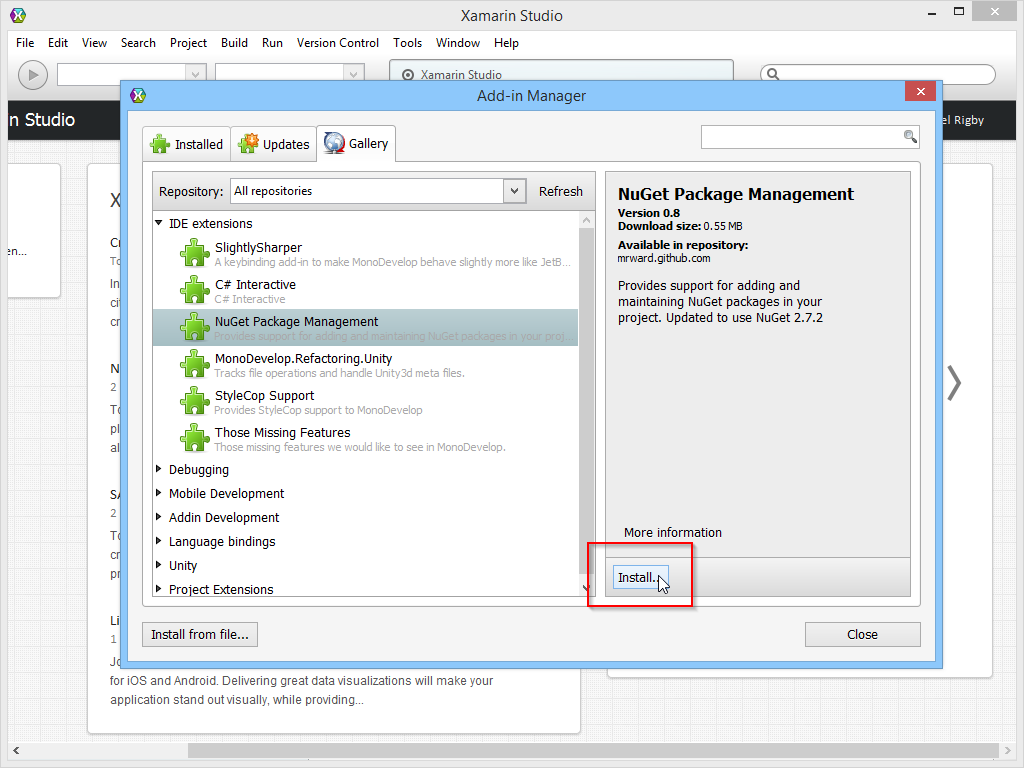
Task: Click the mrward.github.com repository text
Action: click(x=664, y=259)
